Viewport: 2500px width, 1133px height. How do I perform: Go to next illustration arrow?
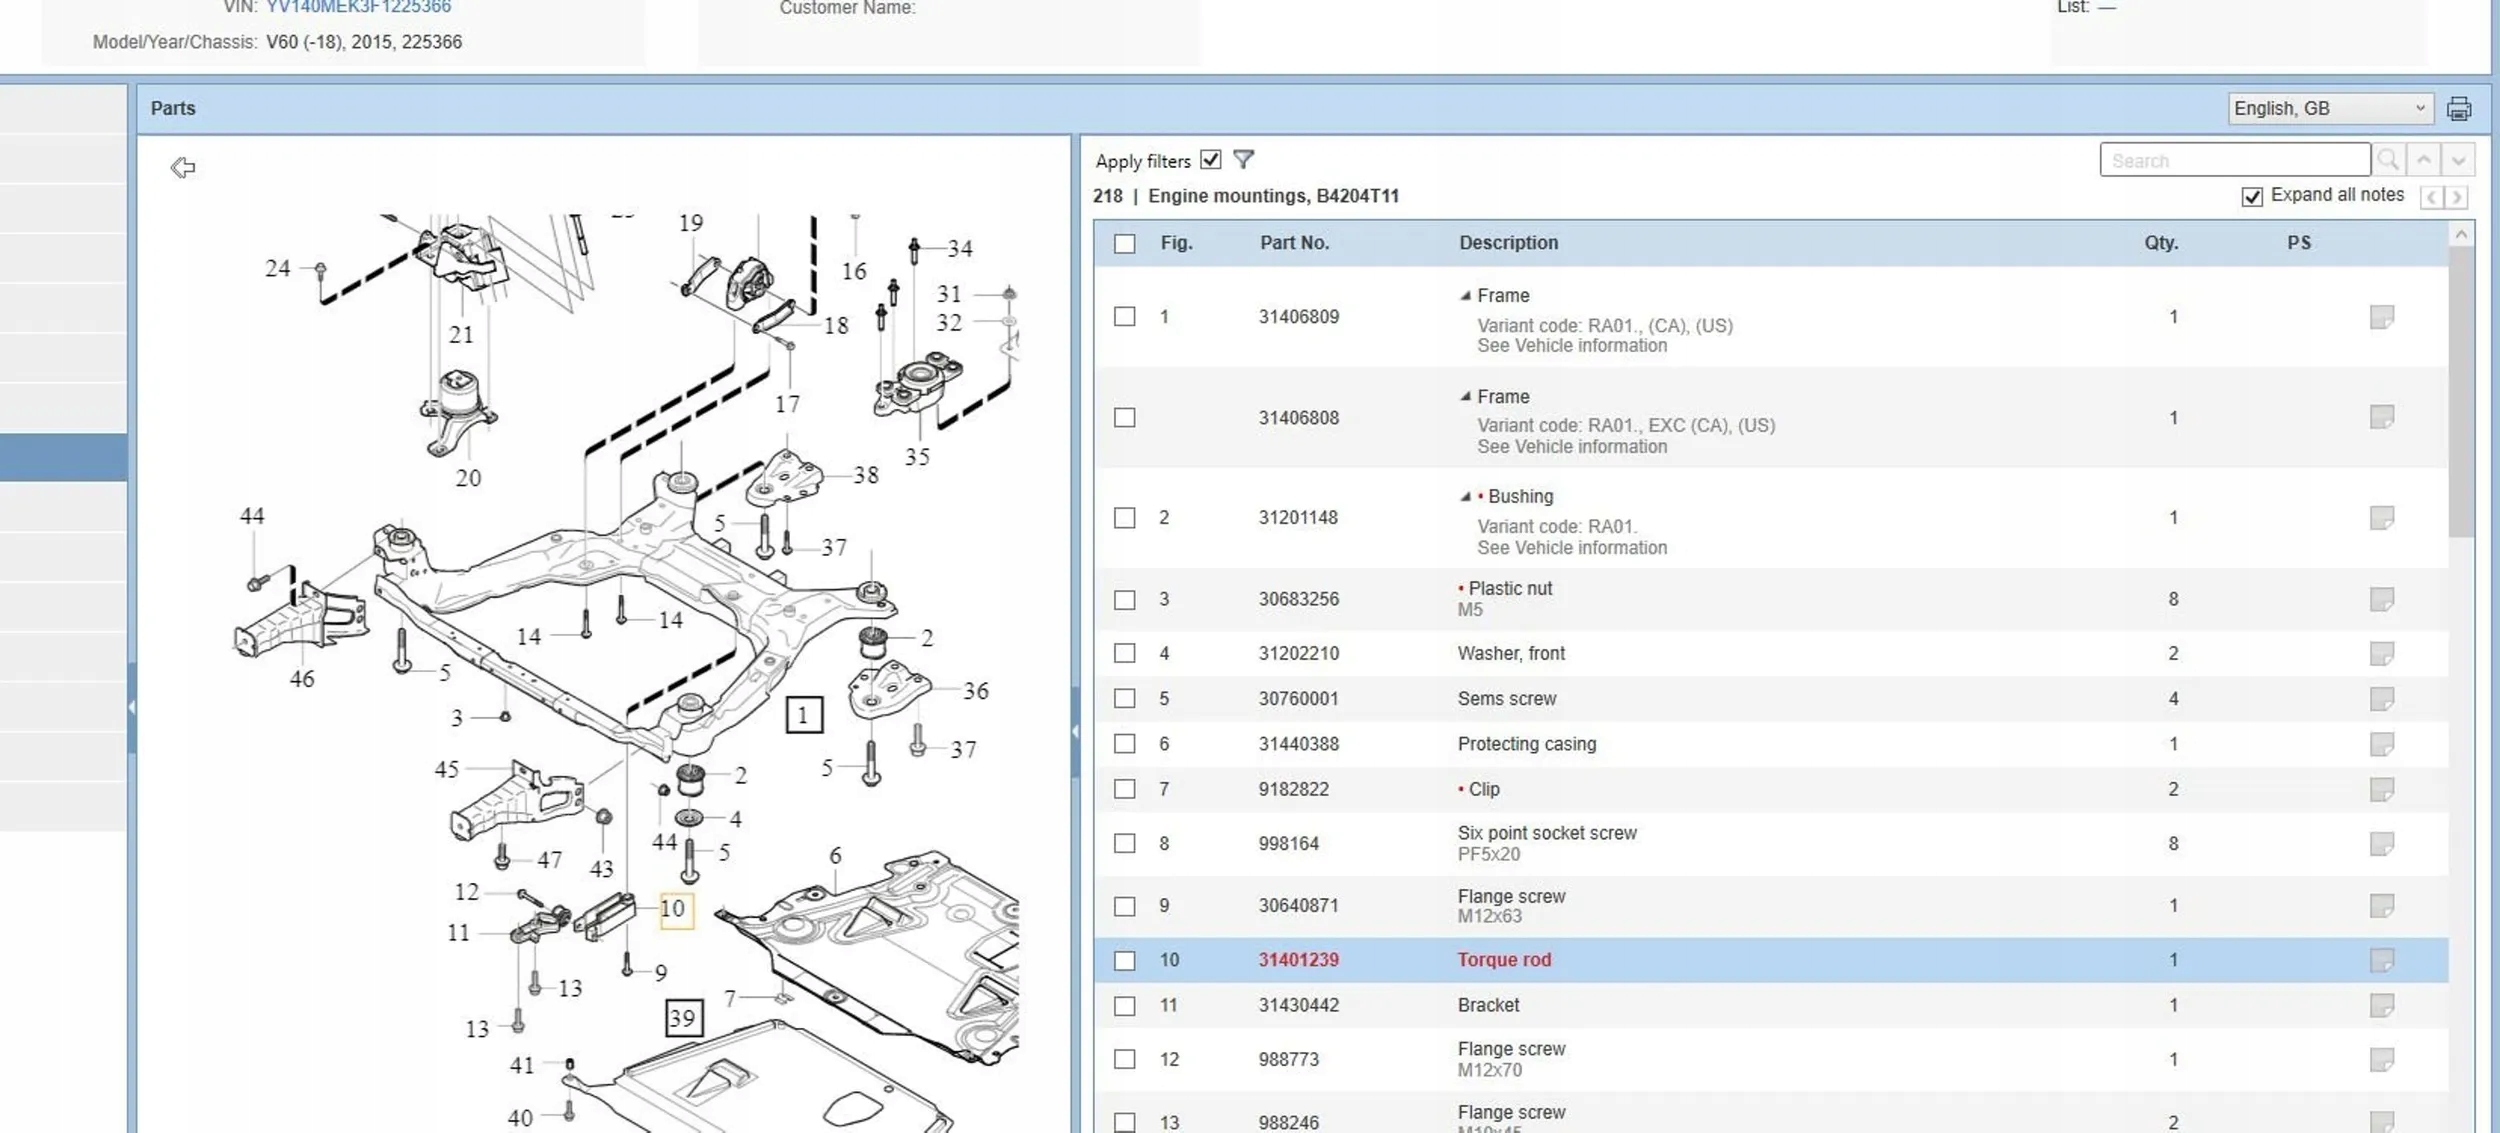click(x=2457, y=197)
